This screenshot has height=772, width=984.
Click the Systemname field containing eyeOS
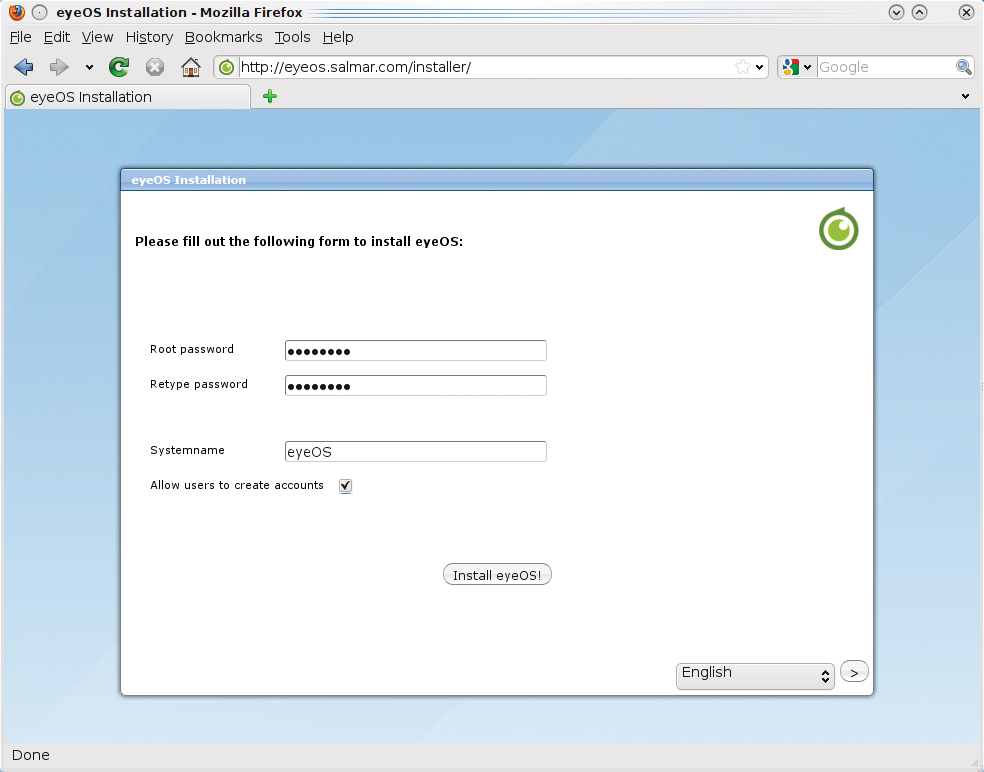click(x=415, y=451)
